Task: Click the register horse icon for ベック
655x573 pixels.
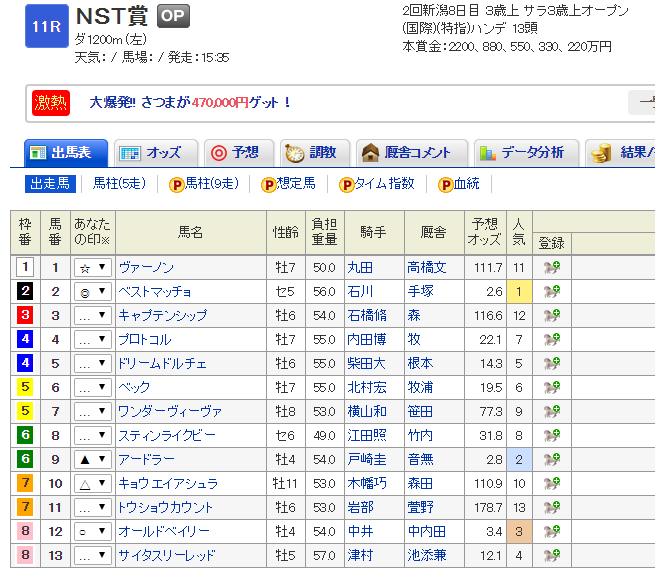Action: coord(552,388)
